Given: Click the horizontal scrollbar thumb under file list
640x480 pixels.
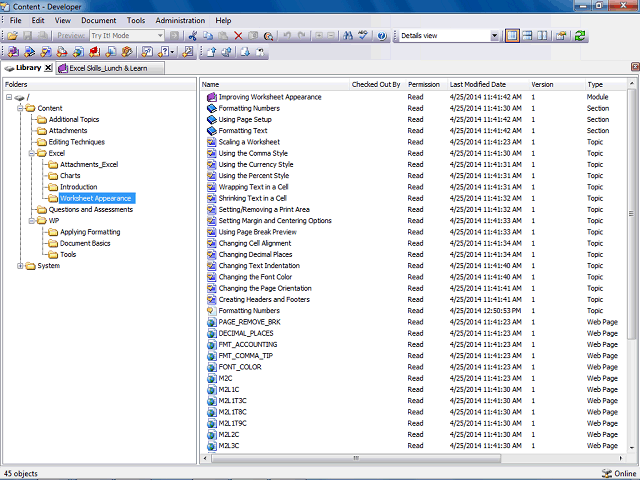Looking at the screenshot, I should point(356,458).
